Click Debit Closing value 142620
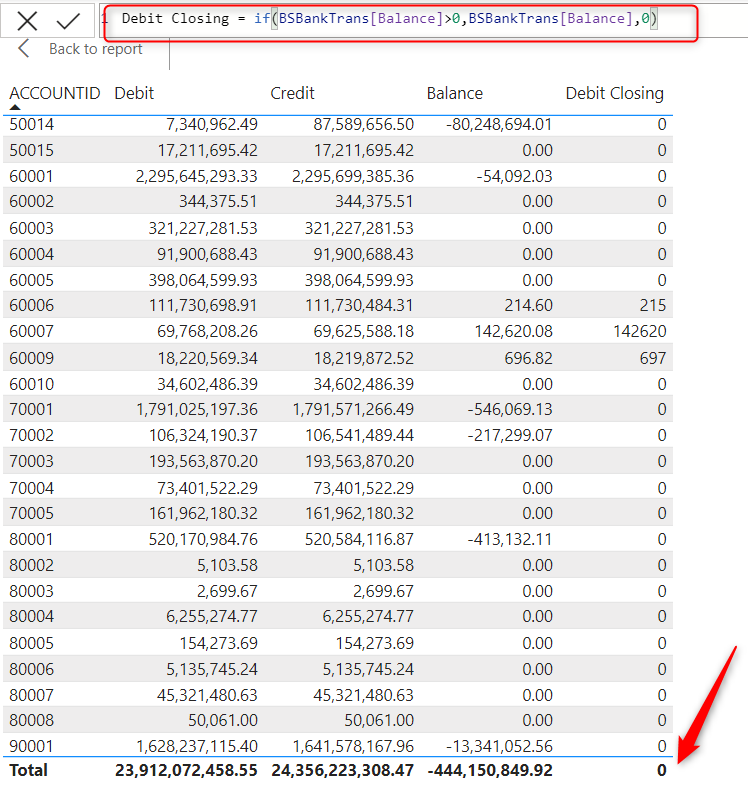 point(640,331)
